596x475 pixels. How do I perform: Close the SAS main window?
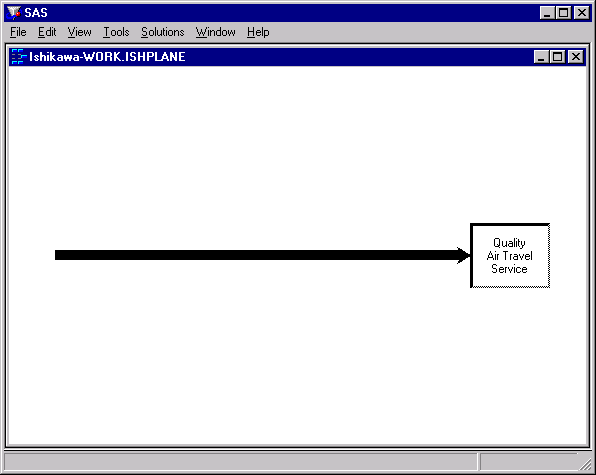pos(582,13)
